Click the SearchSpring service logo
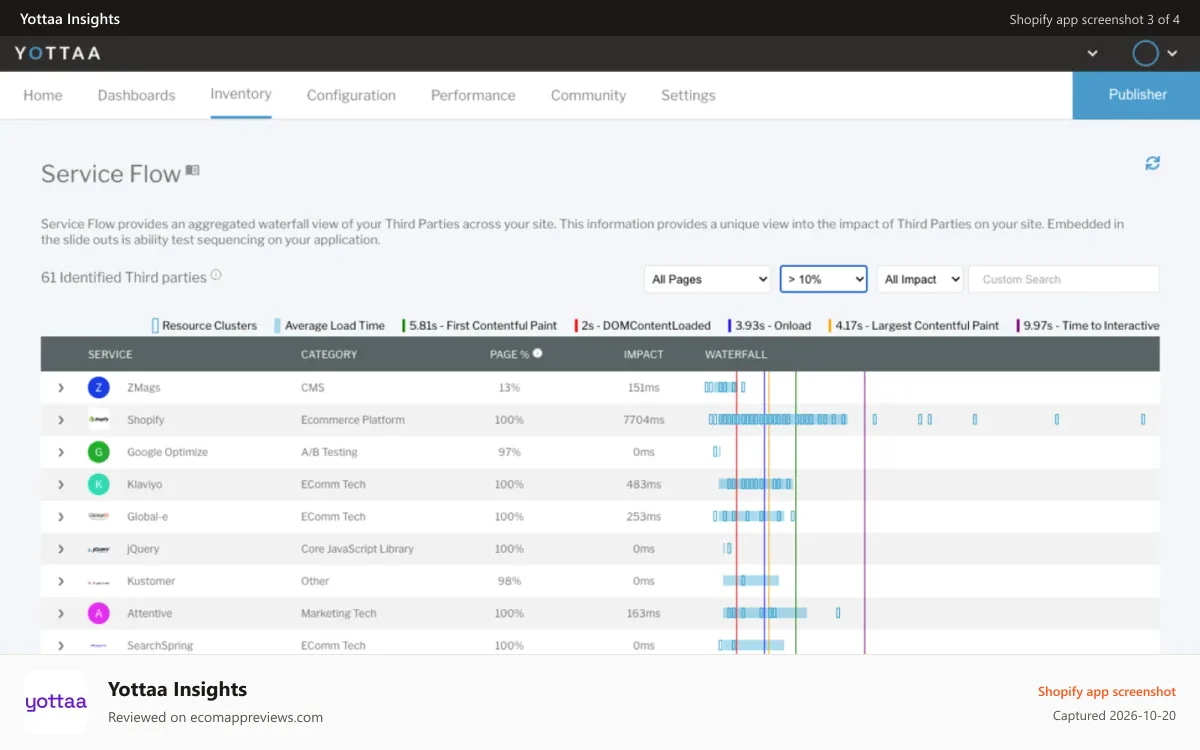Image resolution: width=1200 pixels, height=750 pixels. pyautogui.click(x=98, y=645)
